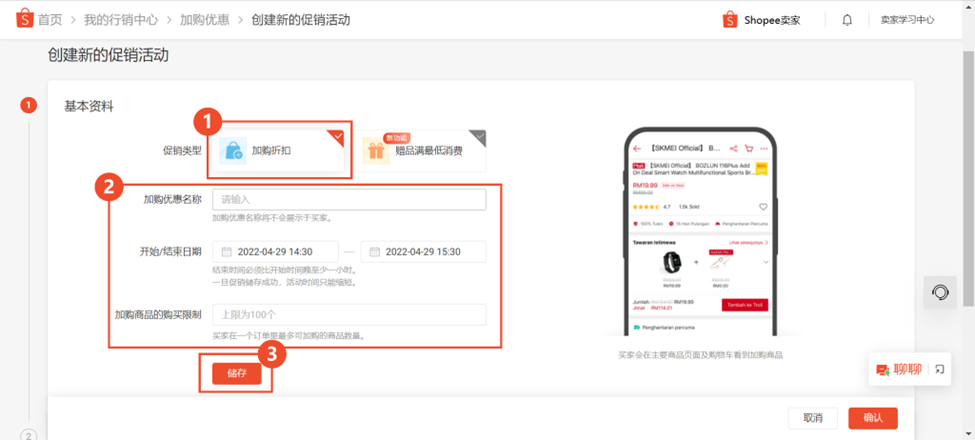This screenshot has height=440, width=975.
Task: Click the Shopee logo beside 首页
Action: point(24,19)
